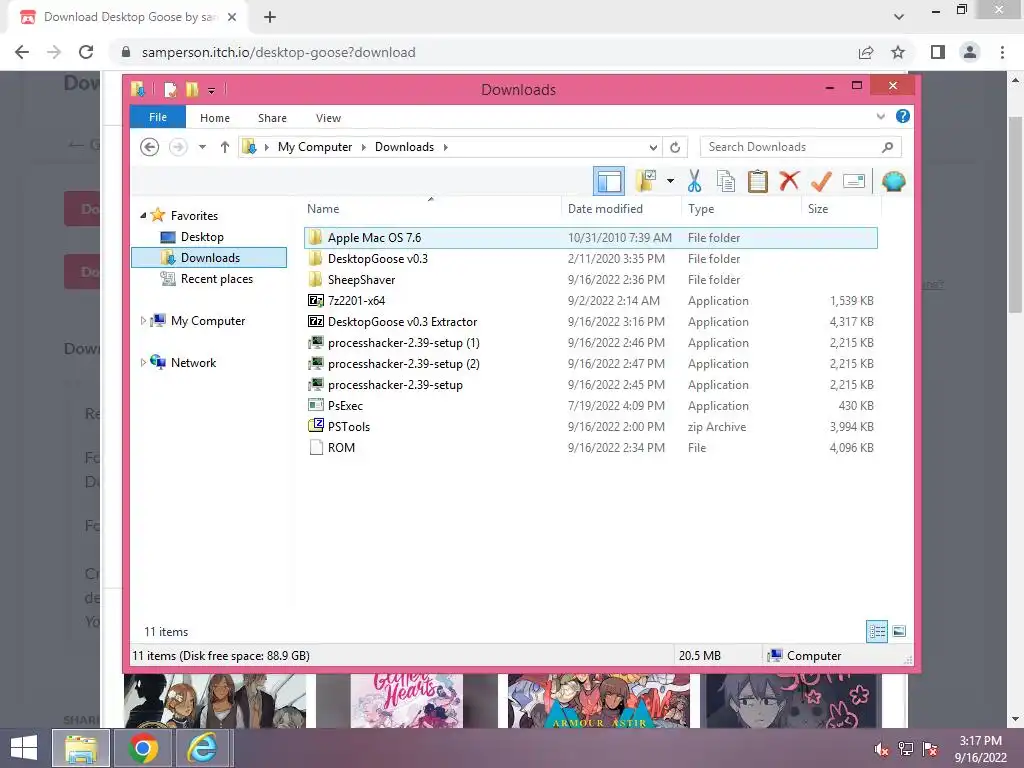Expand the ribbon with chevron arrow

[880, 117]
